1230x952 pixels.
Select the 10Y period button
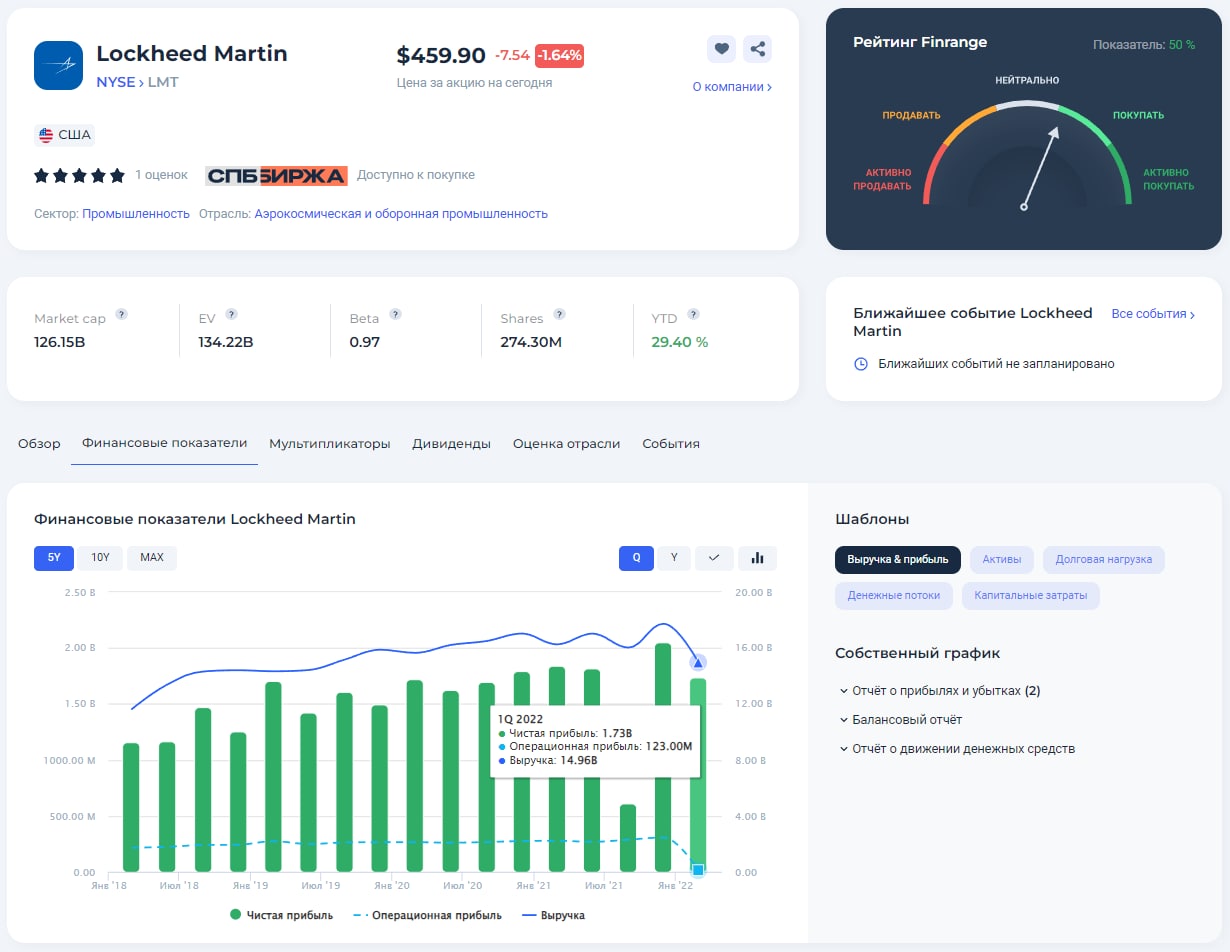pos(100,557)
